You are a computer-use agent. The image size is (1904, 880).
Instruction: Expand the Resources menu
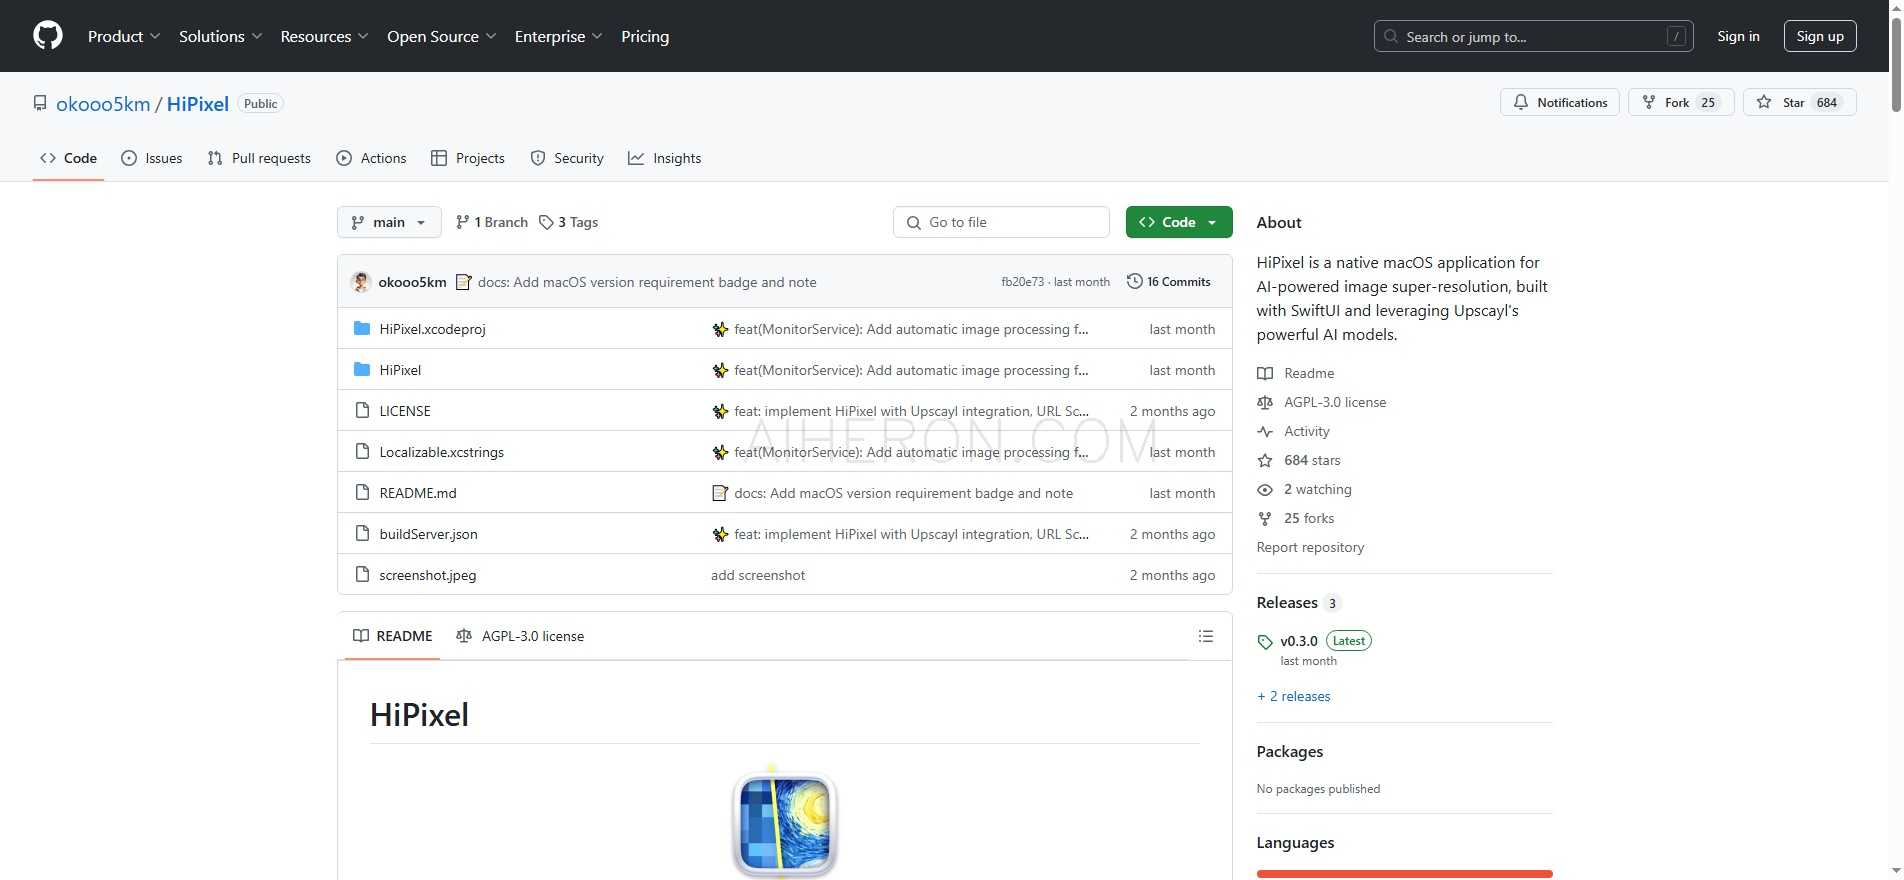(x=325, y=36)
